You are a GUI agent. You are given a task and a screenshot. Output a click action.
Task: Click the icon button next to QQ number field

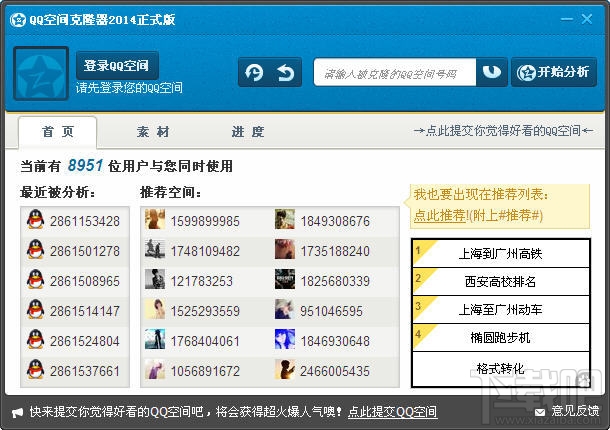[492, 72]
